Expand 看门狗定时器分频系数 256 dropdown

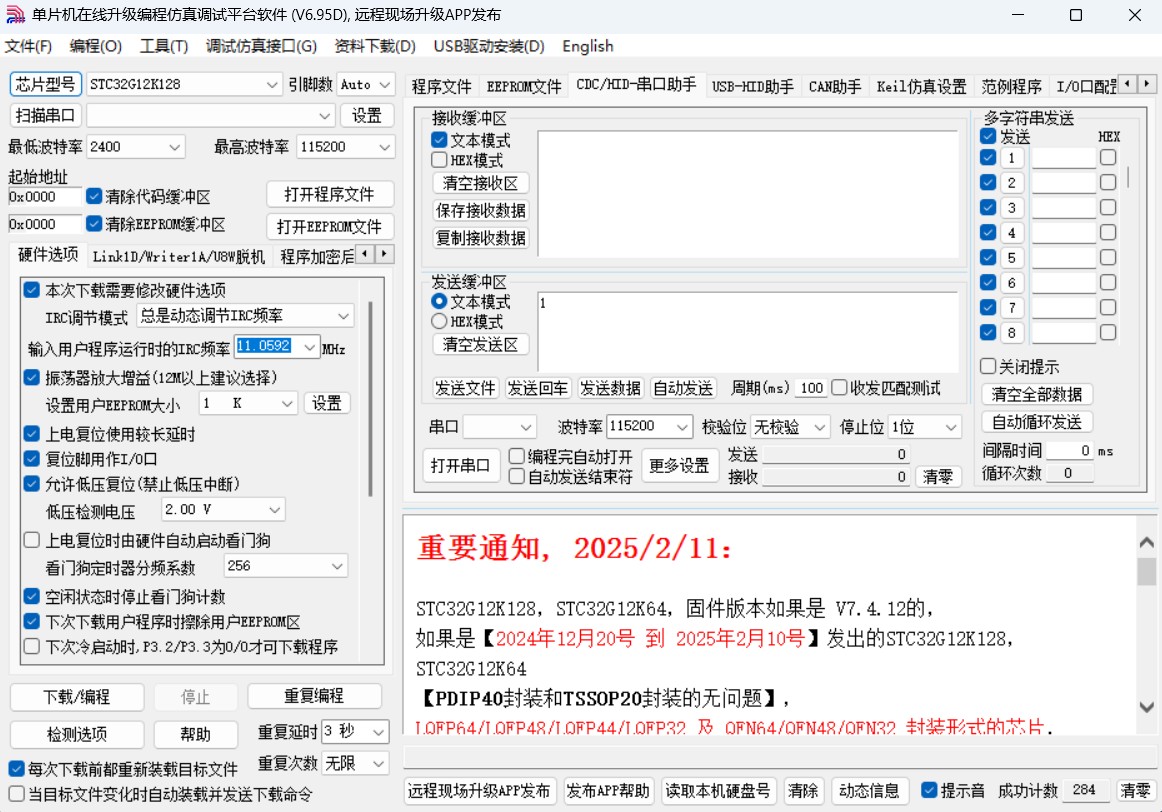point(337,566)
